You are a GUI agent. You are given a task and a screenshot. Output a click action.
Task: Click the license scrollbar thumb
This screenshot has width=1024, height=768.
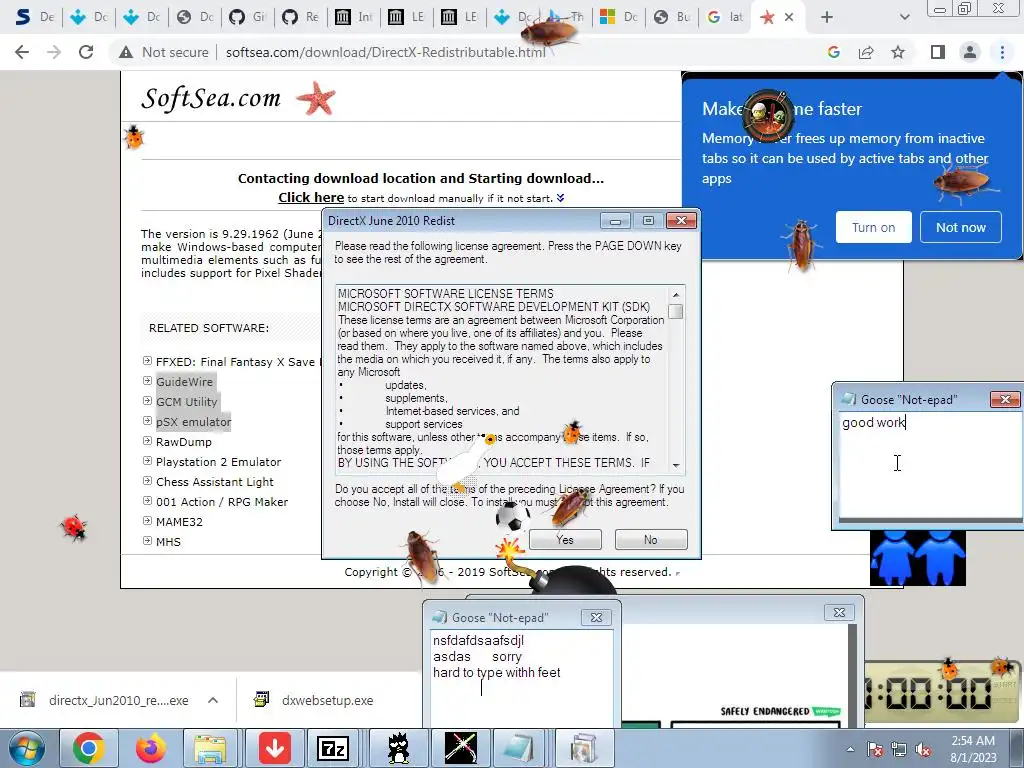click(676, 312)
